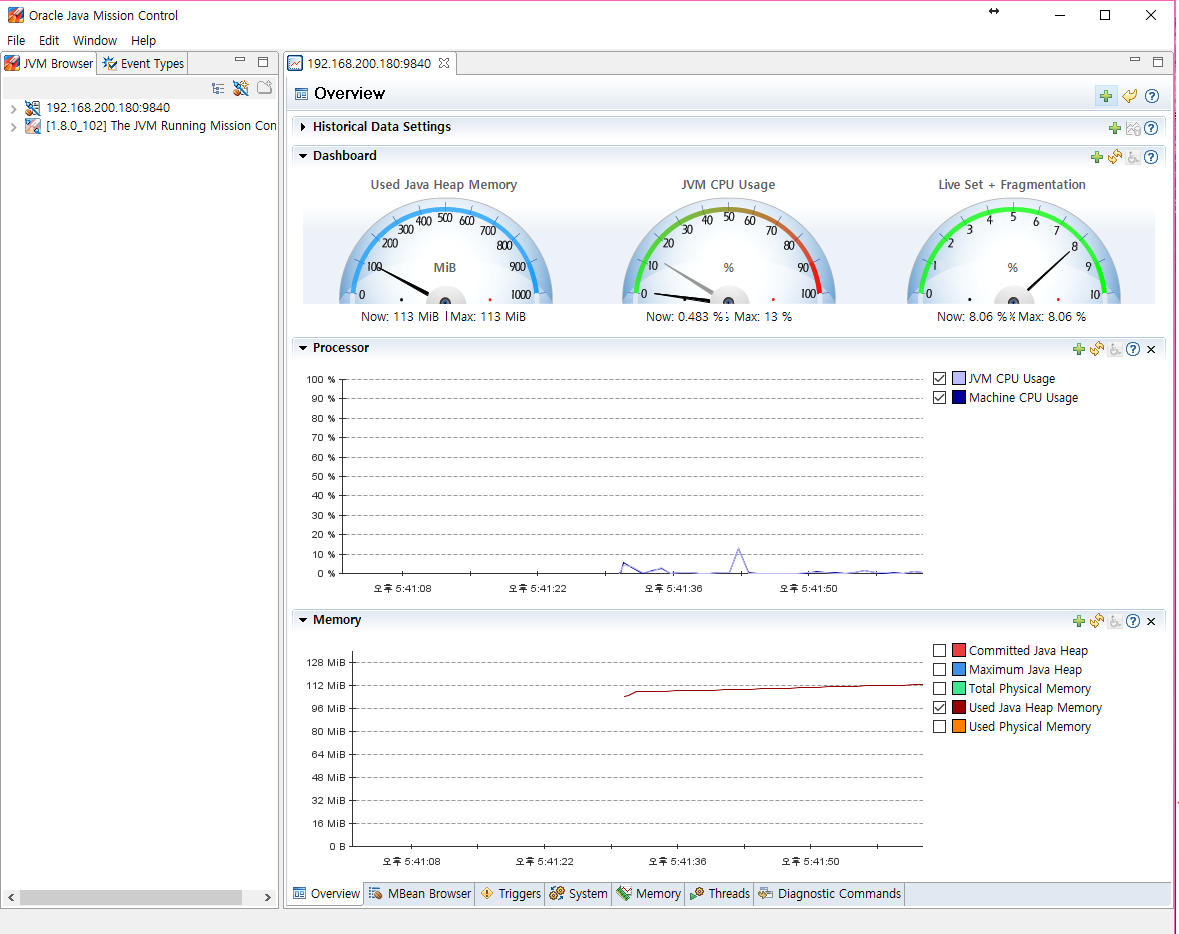Collapse the Memory section
The height and width of the screenshot is (934, 1179).
(303, 620)
